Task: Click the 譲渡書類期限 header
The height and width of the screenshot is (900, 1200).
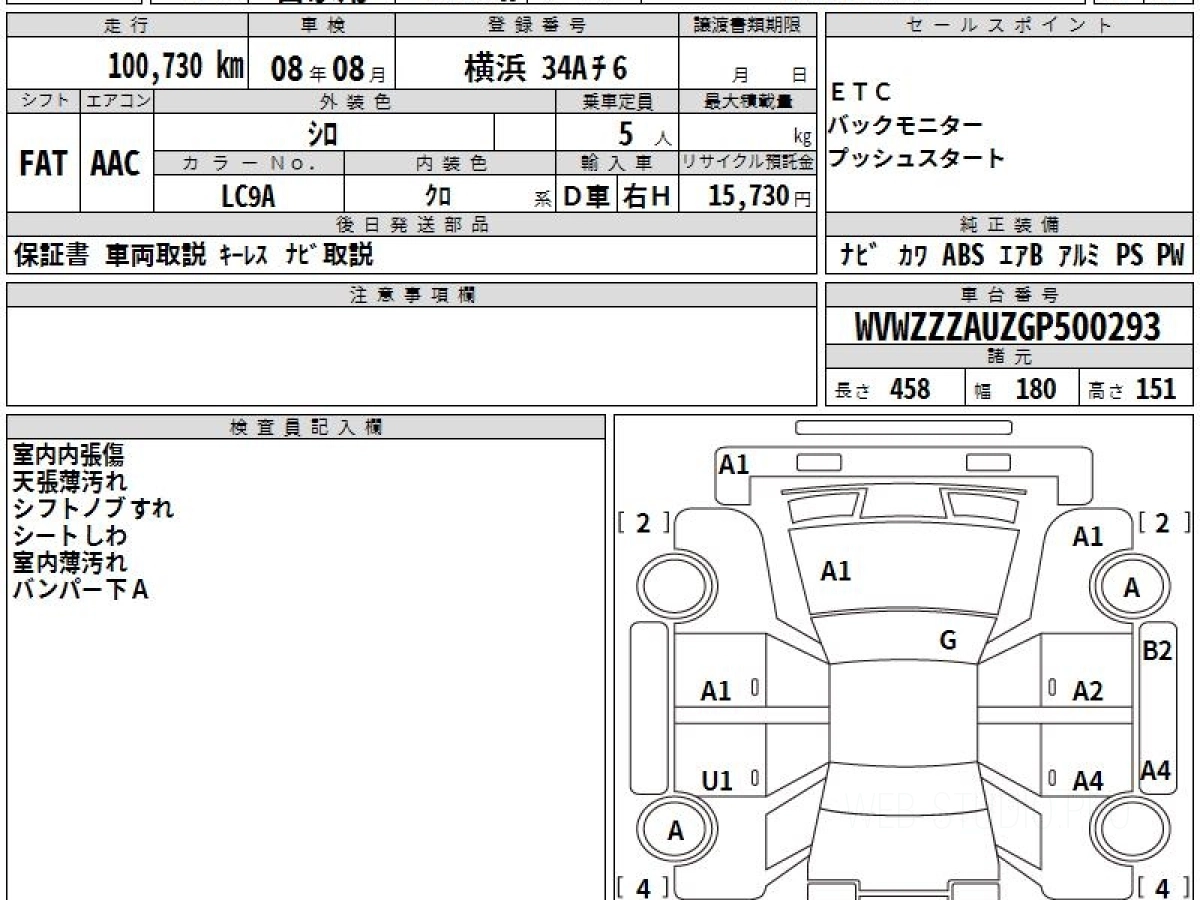Action: click(748, 26)
